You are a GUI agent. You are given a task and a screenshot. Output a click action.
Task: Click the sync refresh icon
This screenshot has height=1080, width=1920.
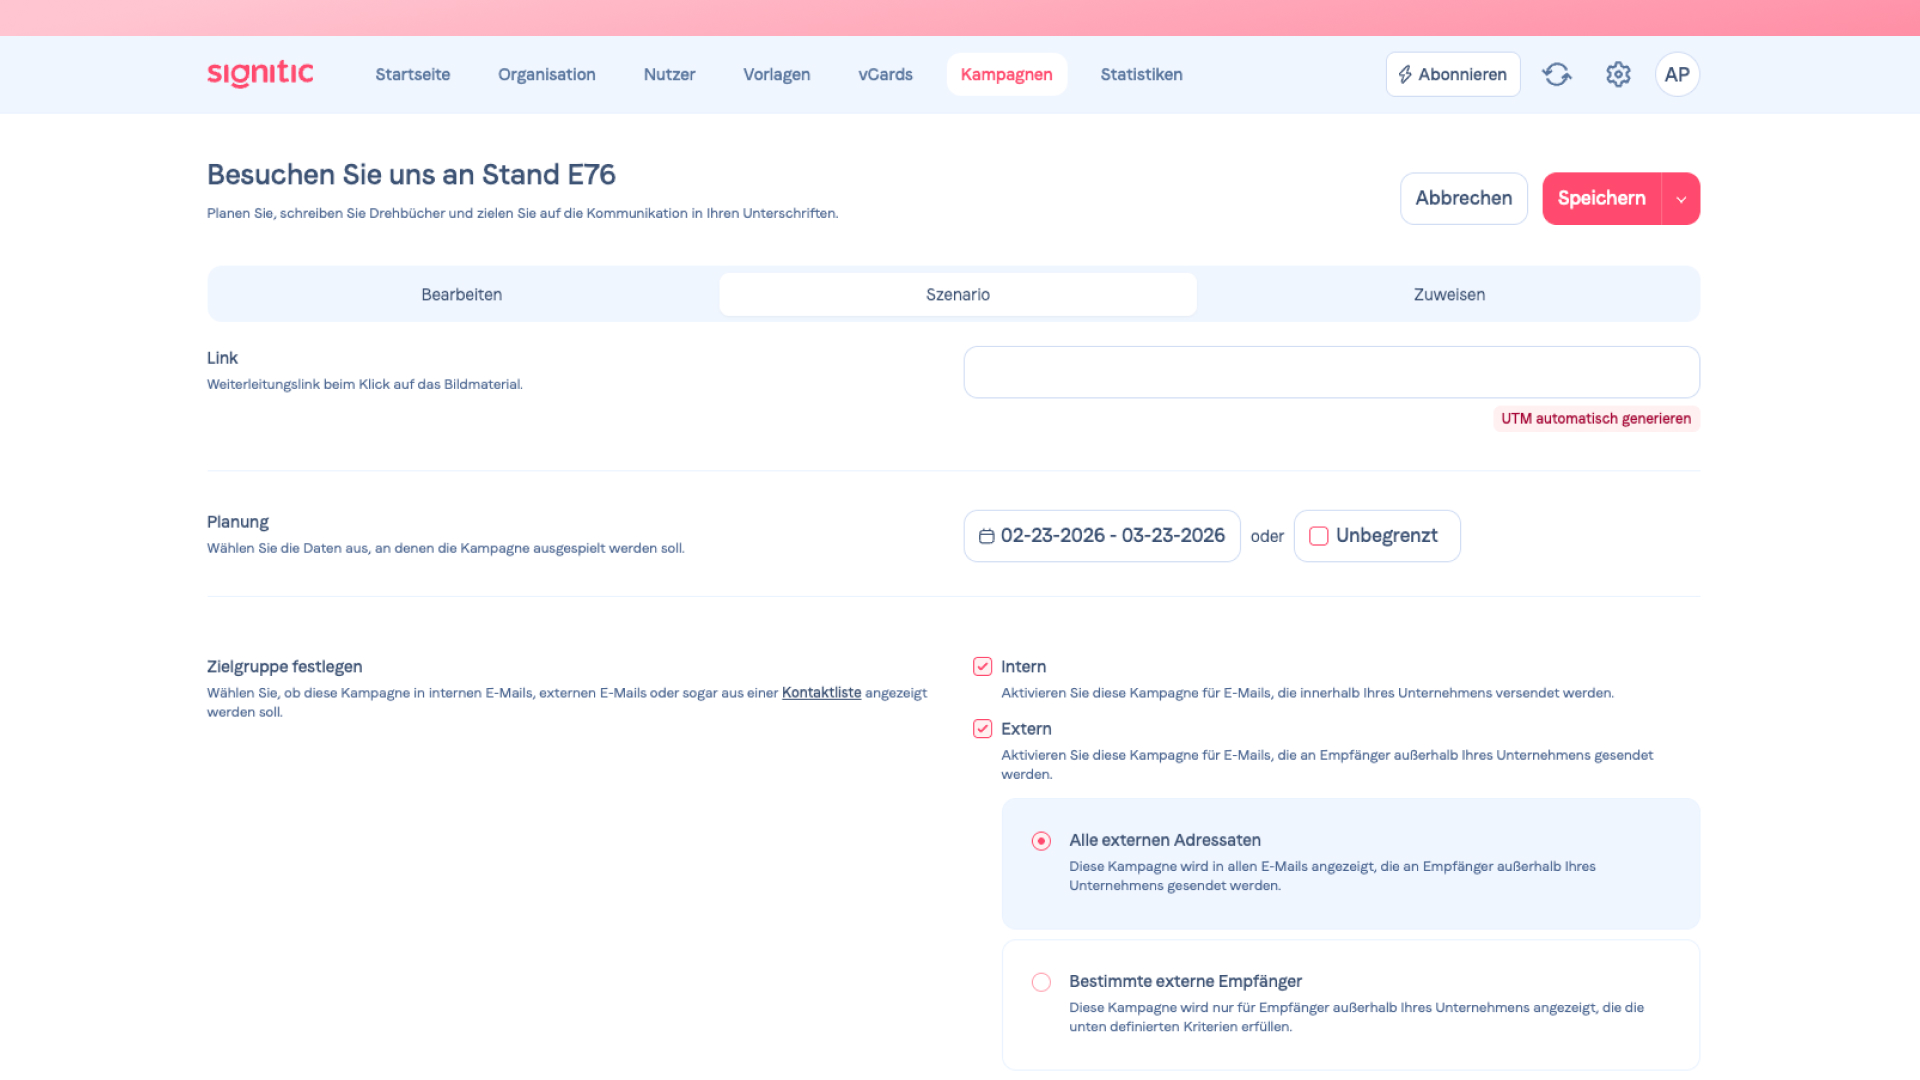[x=1557, y=74]
